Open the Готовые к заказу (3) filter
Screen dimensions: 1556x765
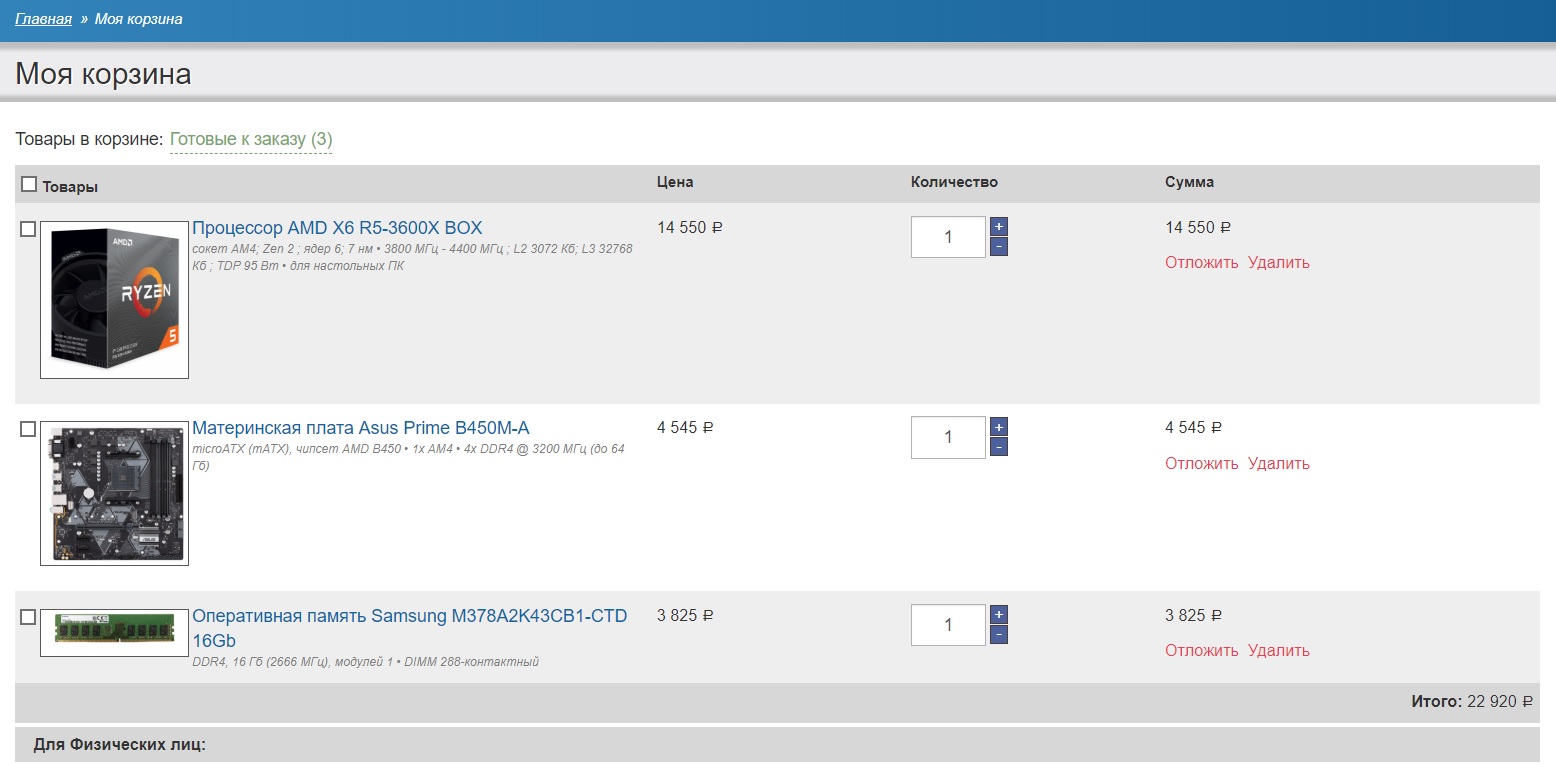[251, 139]
